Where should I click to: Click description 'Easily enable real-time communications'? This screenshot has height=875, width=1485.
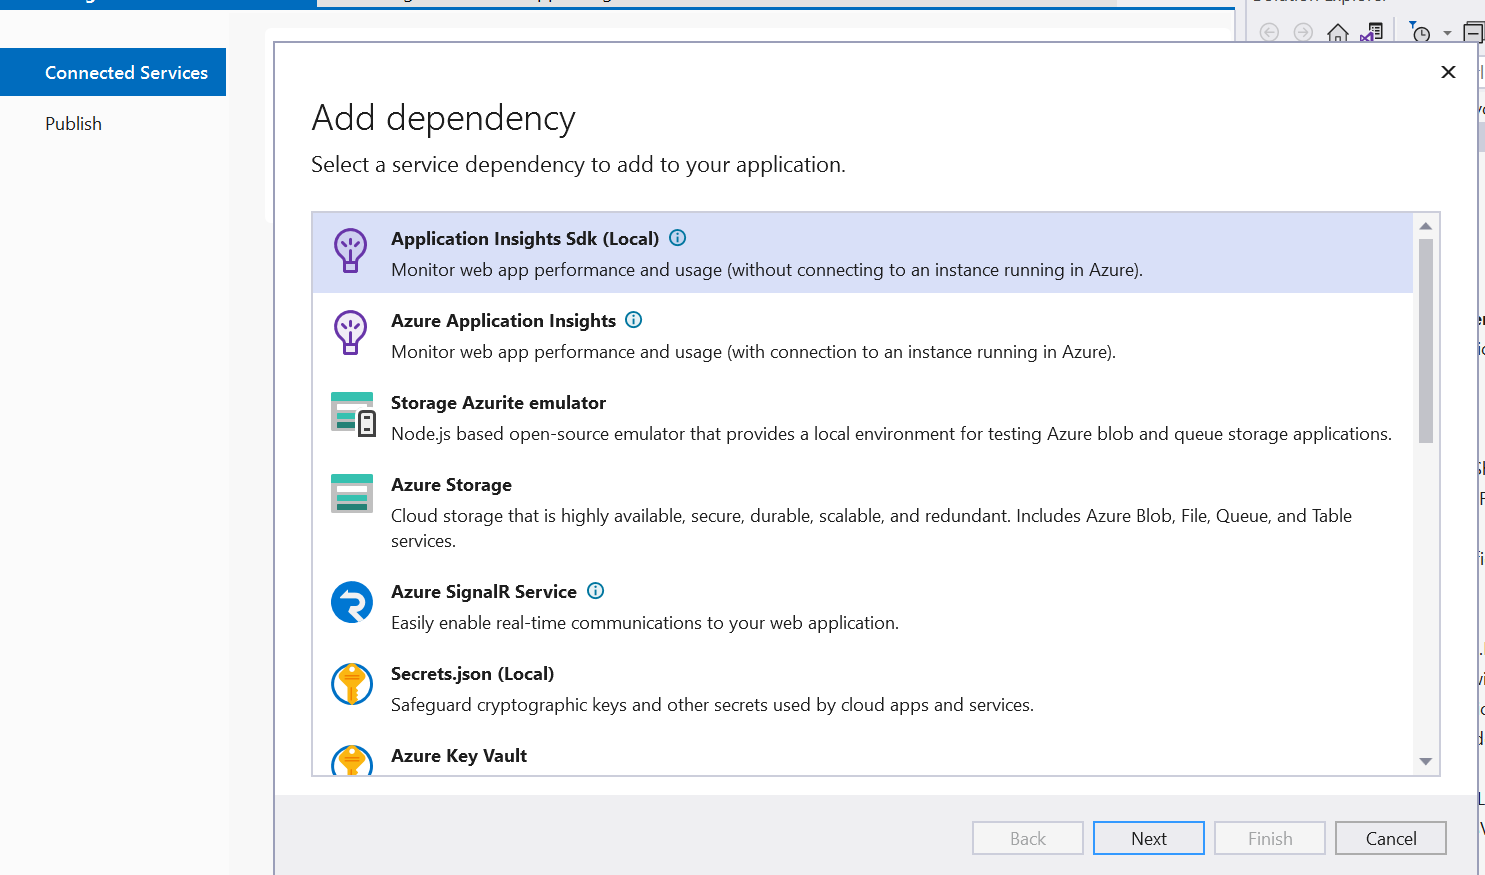click(645, 622)
